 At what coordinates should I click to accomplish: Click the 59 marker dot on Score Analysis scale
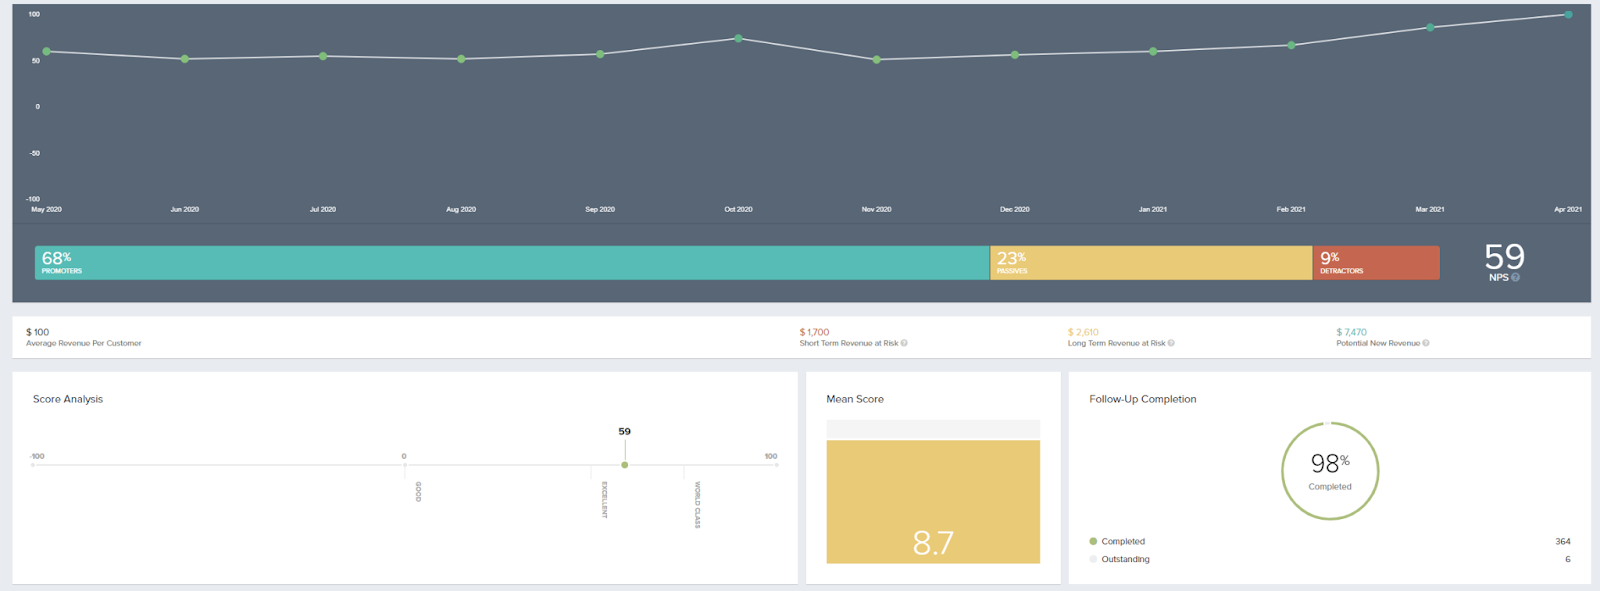pyautogui.click(x=625, y=465)
